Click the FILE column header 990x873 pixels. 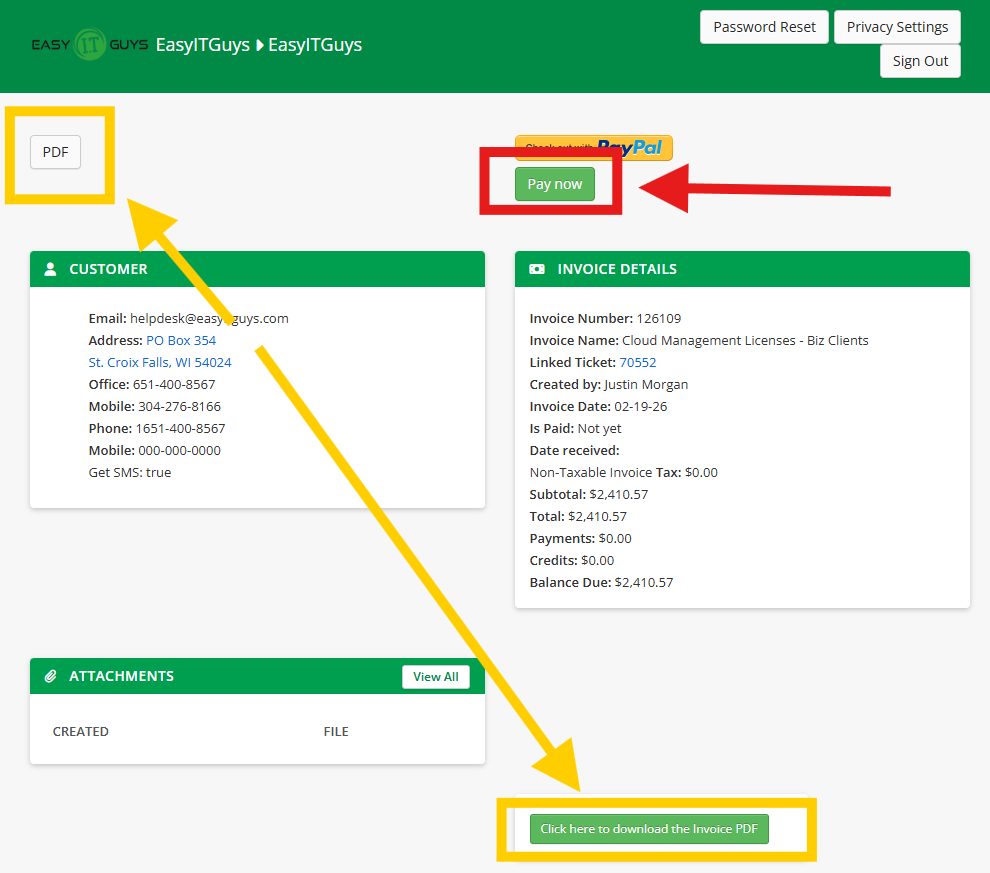pos(336,732)
